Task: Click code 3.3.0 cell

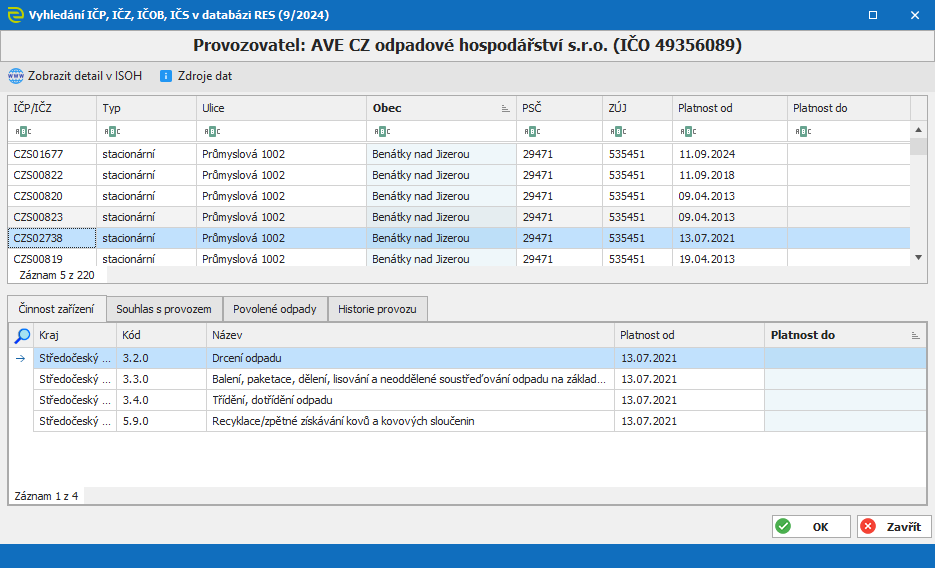Action: 161,379
